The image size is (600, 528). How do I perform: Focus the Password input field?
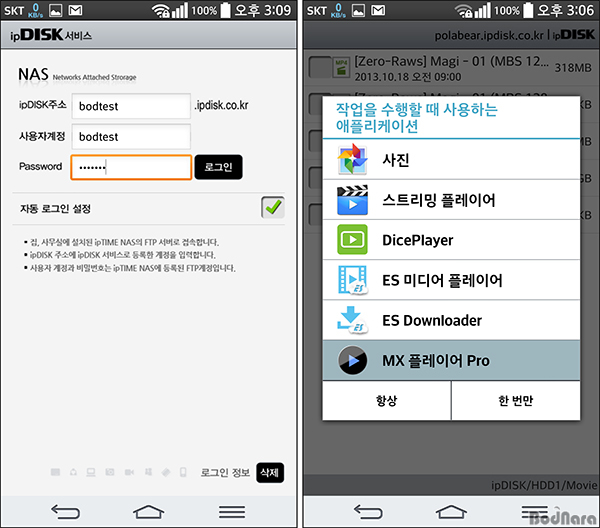click(x=131, y=167)
